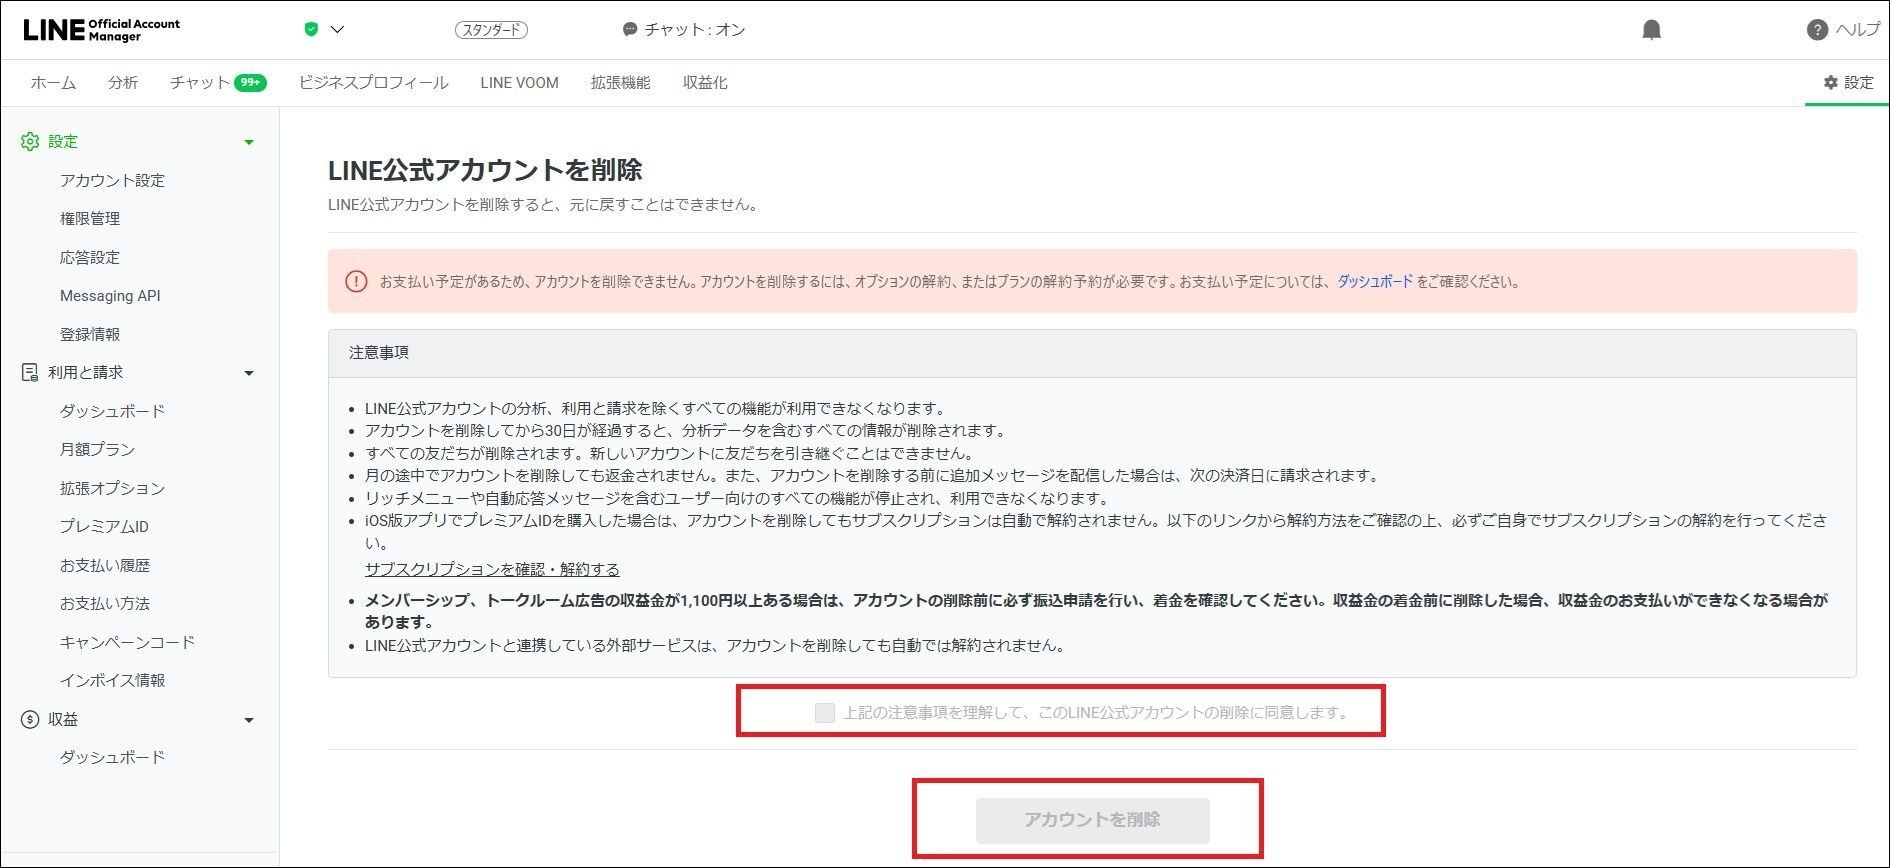1890x868 pixels.
Task: Collapse the 利用と請求 section arrow
Action: pyautogui.click(x=249, y=373)
